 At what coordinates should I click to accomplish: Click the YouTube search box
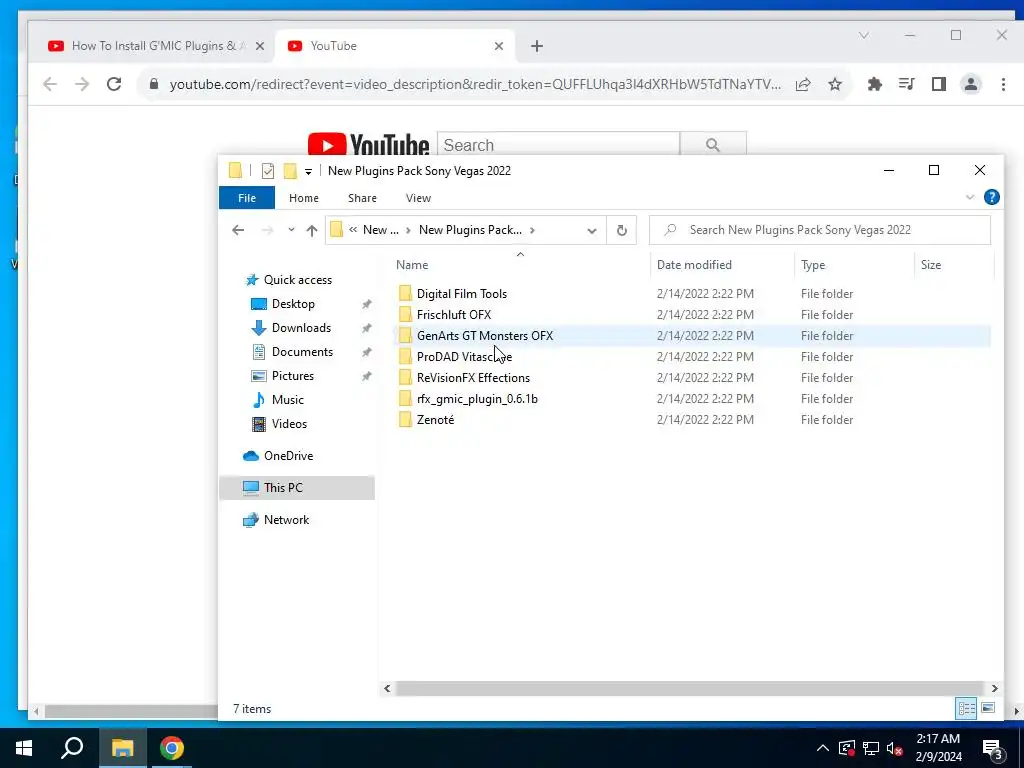558,145
